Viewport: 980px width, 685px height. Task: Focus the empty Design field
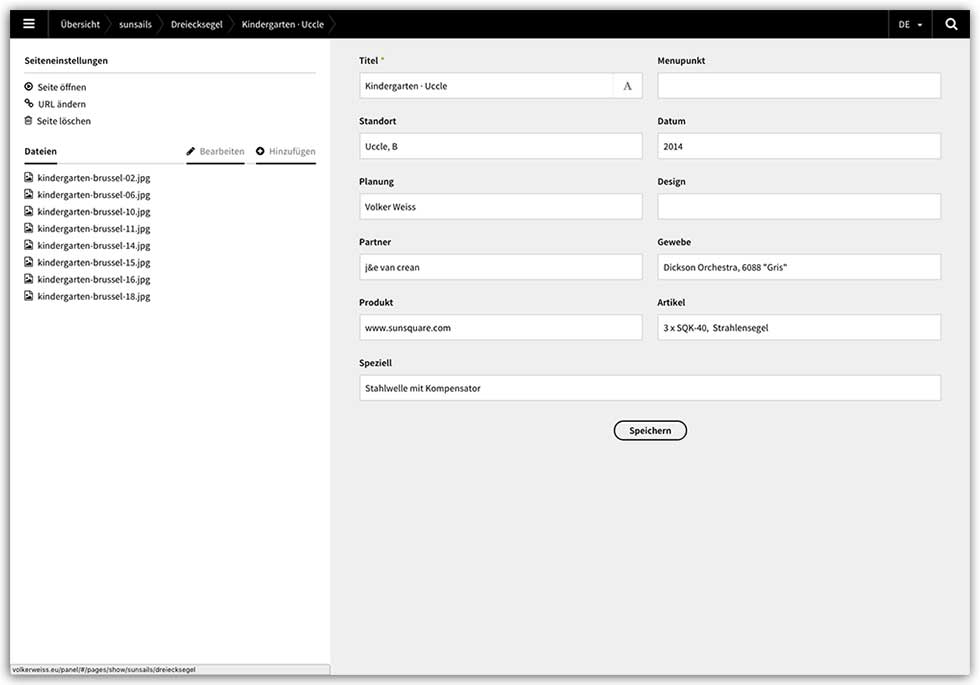pyautogui.click(x=799, y=207)
